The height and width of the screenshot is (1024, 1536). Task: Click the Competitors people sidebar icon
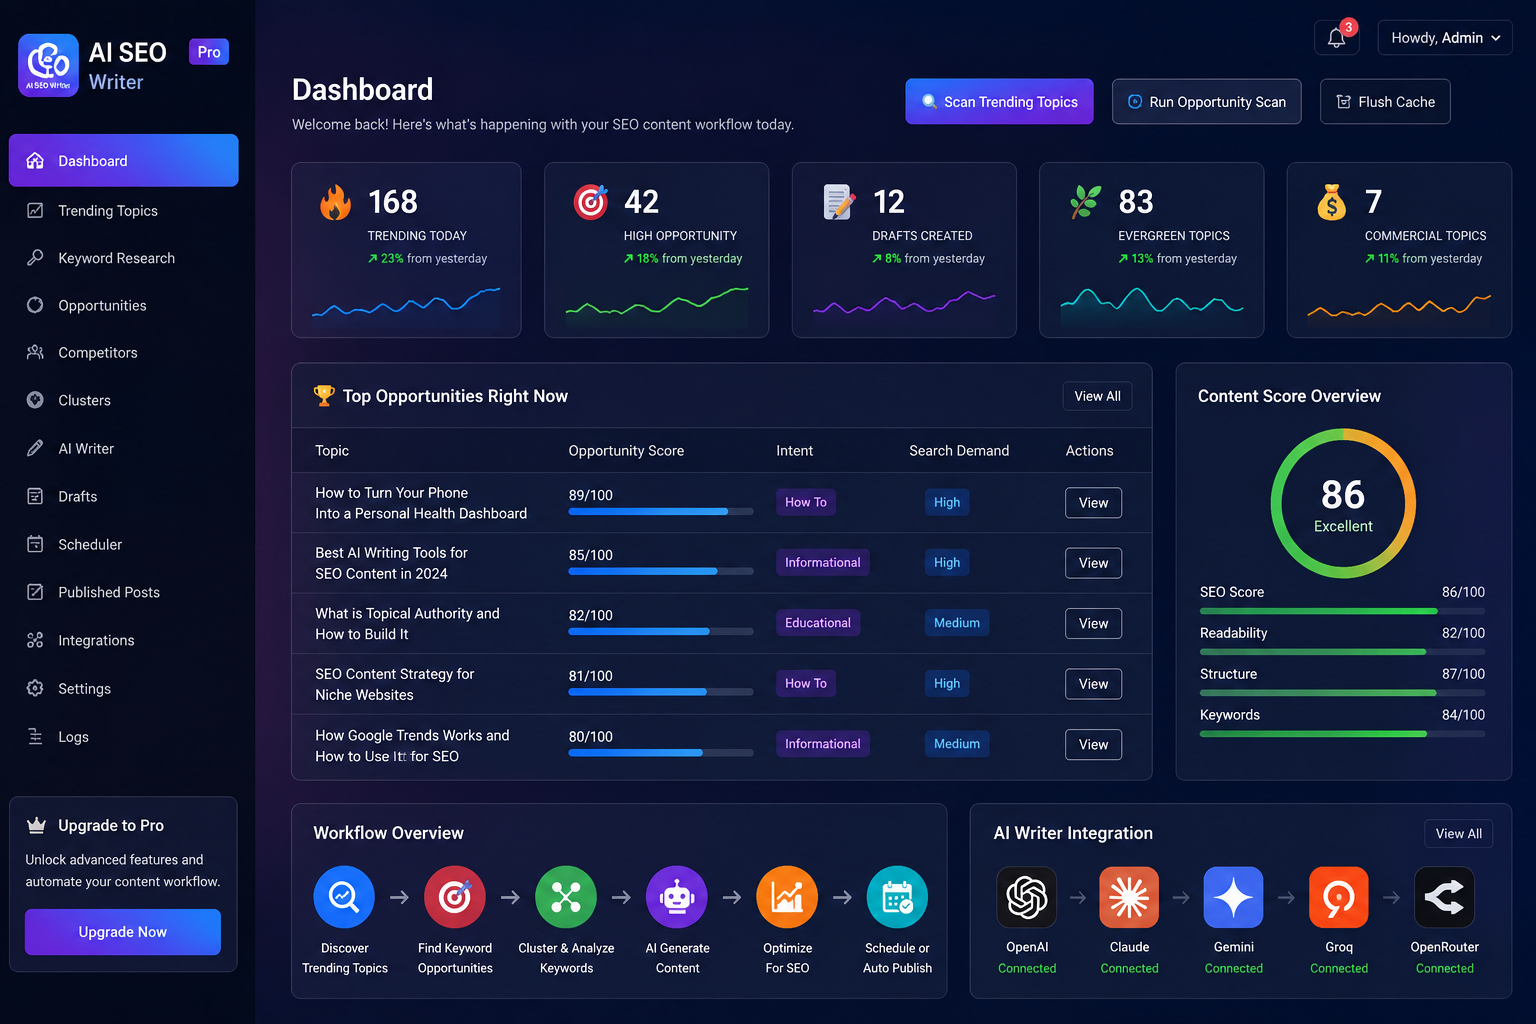(x=35, y=352)
